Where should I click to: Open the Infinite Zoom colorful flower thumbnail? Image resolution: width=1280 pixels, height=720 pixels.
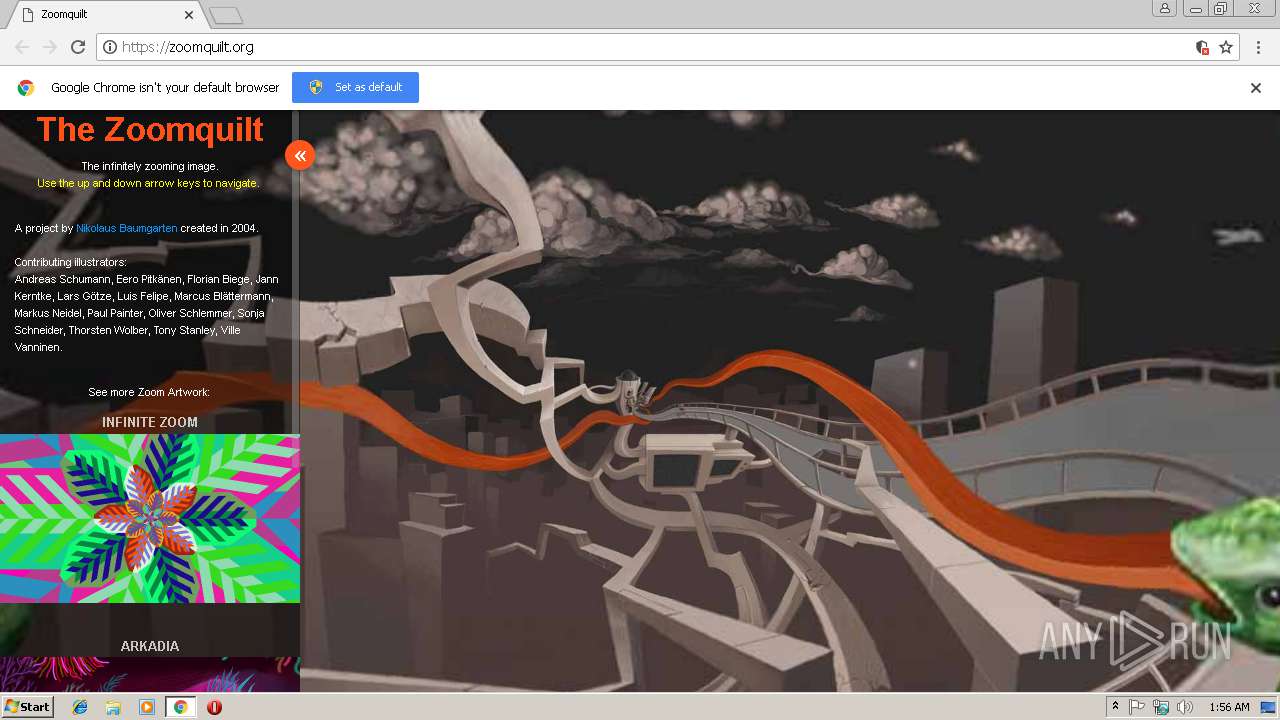(150, 518)
